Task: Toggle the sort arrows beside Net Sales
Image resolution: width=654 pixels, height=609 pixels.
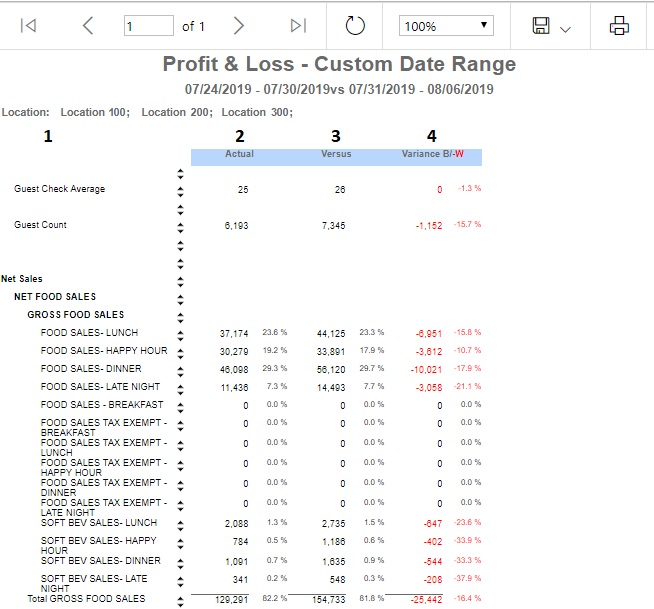Action: 180,282
